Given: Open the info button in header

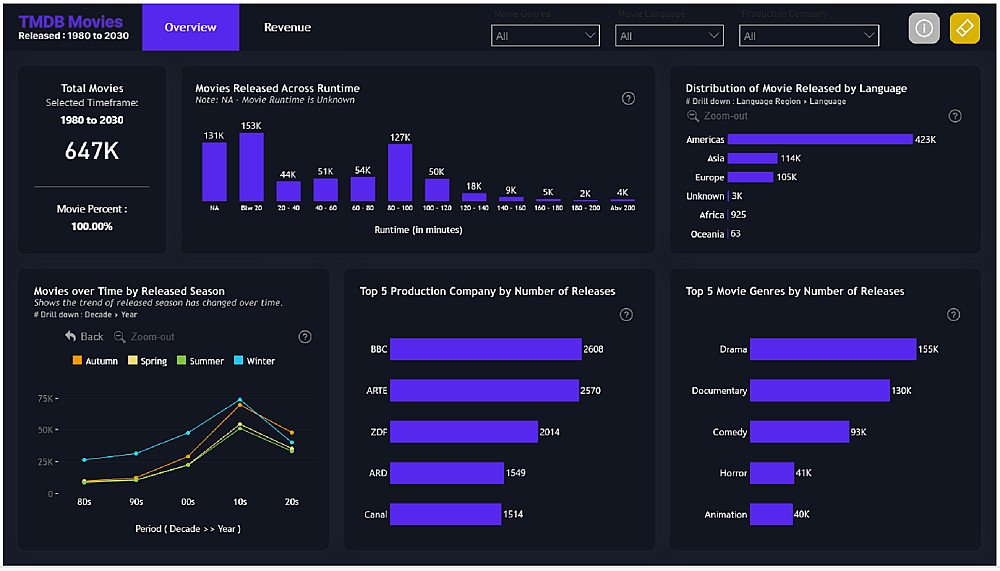Looking at the screenshot, I should (923, 28).
